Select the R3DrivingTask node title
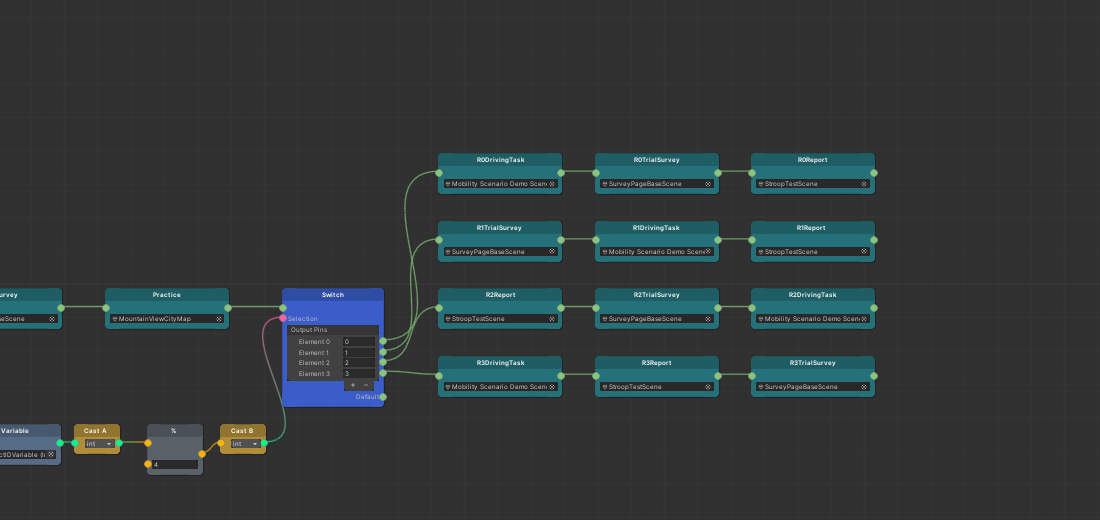This screenshot has height=520, width=1100. coord(500,363)
